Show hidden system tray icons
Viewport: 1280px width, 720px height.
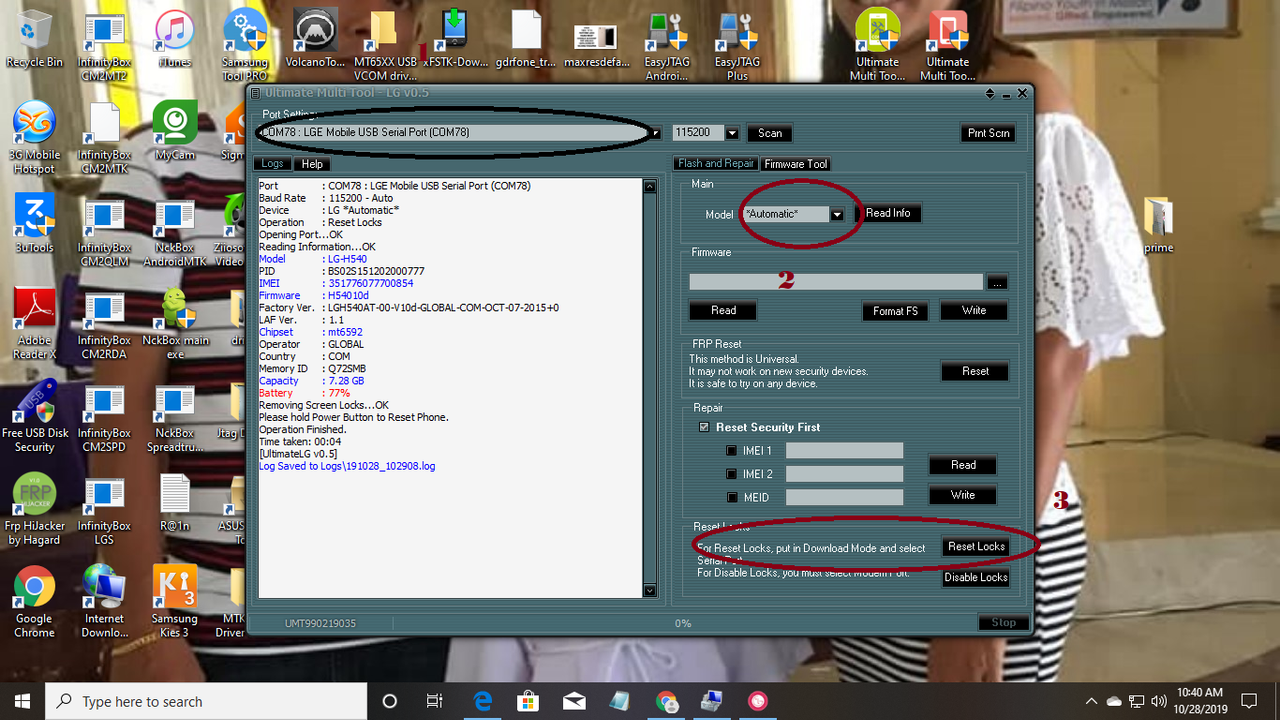pyautogui.click(x=1093, y=701)
